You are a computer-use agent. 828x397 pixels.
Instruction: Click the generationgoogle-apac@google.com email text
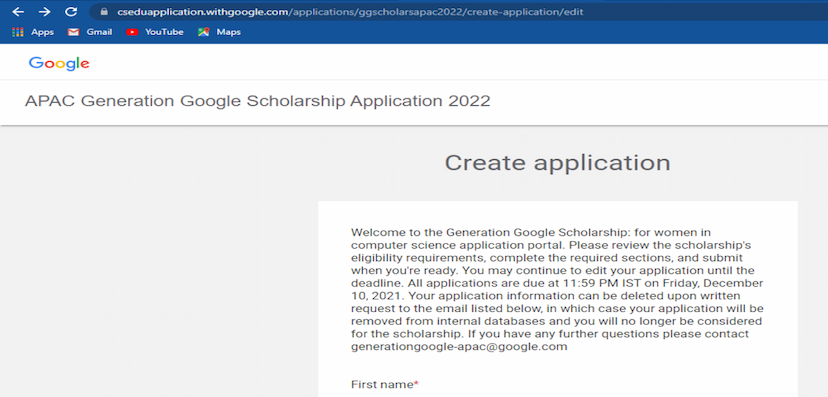459,347
